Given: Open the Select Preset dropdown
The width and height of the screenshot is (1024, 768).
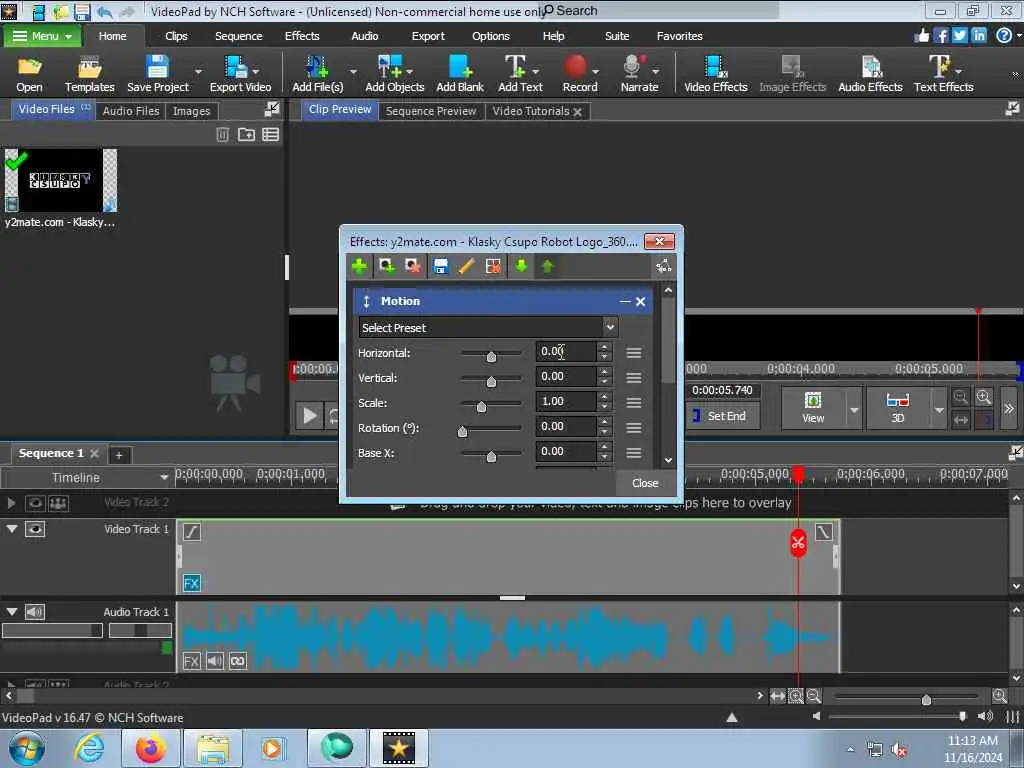Looking at the screenshot, I should pyautogui.click(x=488, y=327).
